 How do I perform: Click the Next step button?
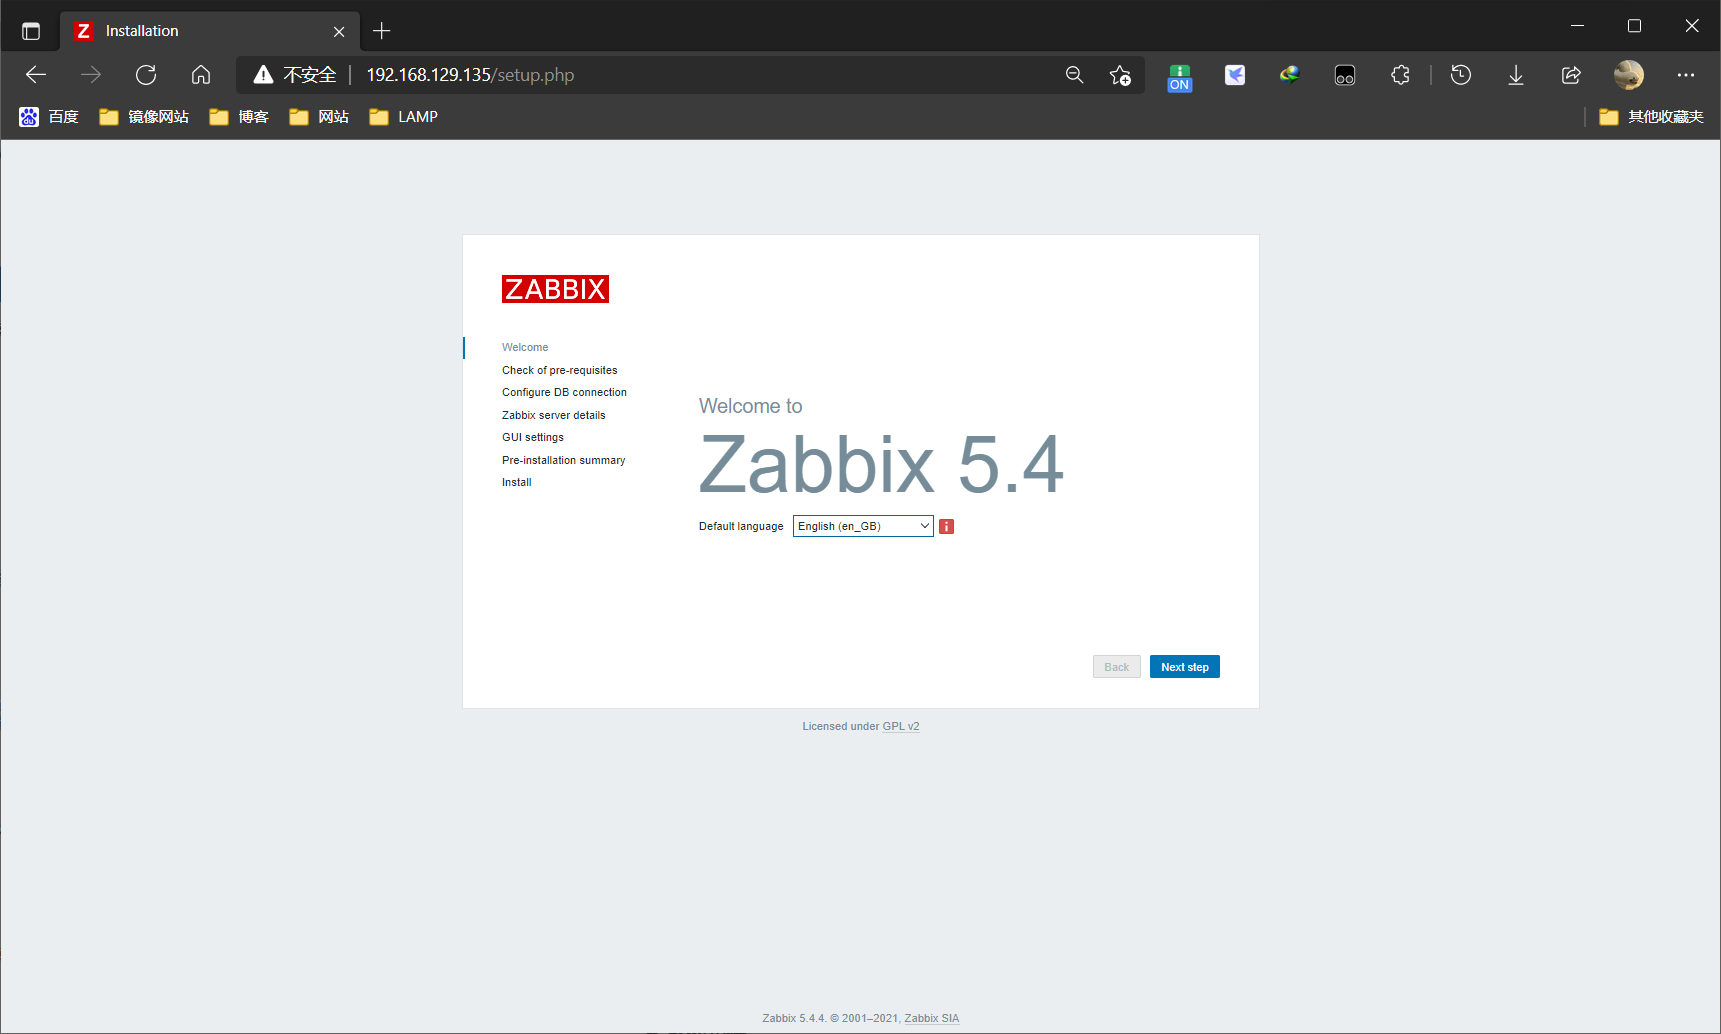click(x=1185, y=667)
